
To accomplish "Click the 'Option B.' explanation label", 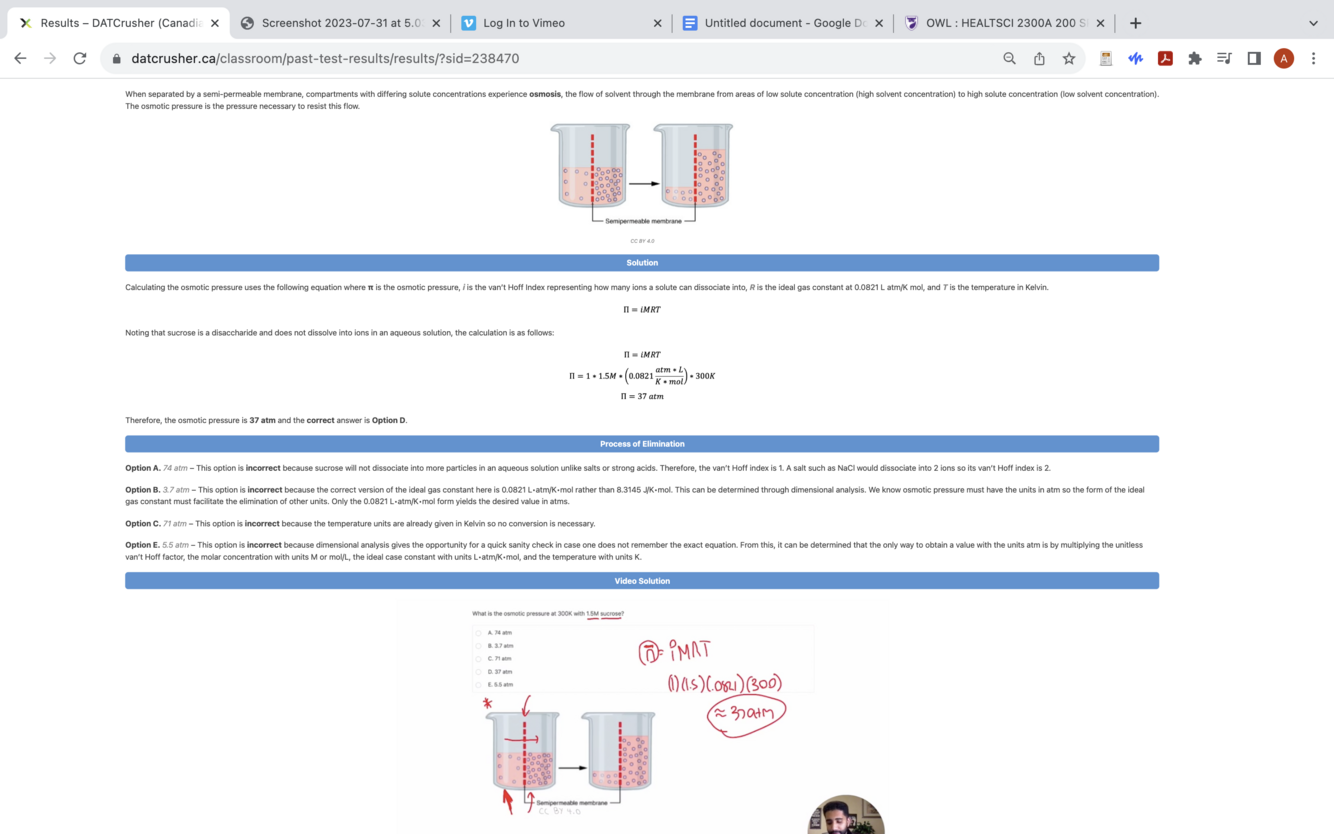I will pos(143,490).
